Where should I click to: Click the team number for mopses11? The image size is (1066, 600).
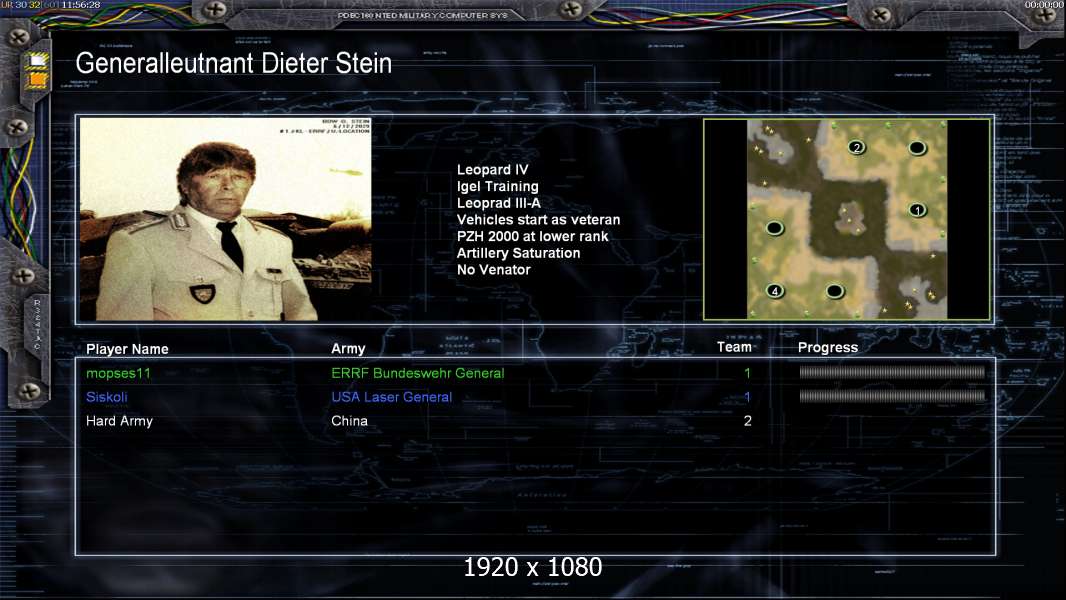tap(747, 373)
